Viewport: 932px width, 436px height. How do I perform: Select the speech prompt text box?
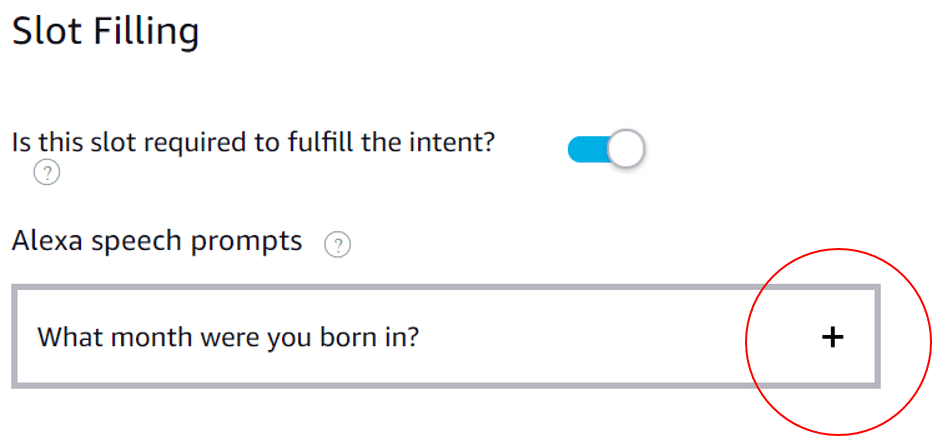click(400, 338)
